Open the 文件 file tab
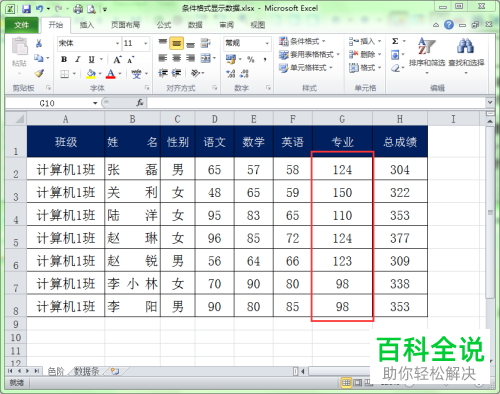This screenshot has width=500, height=394. pos(22,25)
